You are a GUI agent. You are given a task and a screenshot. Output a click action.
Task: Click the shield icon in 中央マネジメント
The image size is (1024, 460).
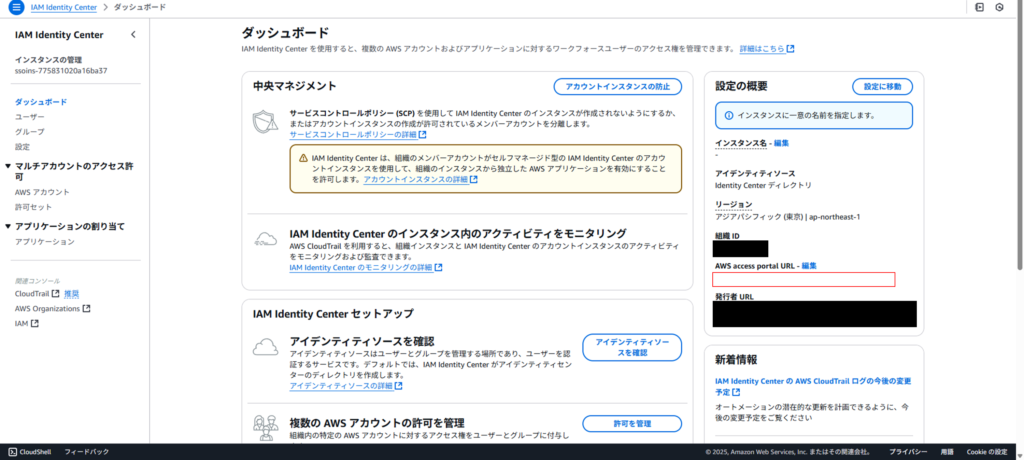pyautogui.click(x=265, y=122)
